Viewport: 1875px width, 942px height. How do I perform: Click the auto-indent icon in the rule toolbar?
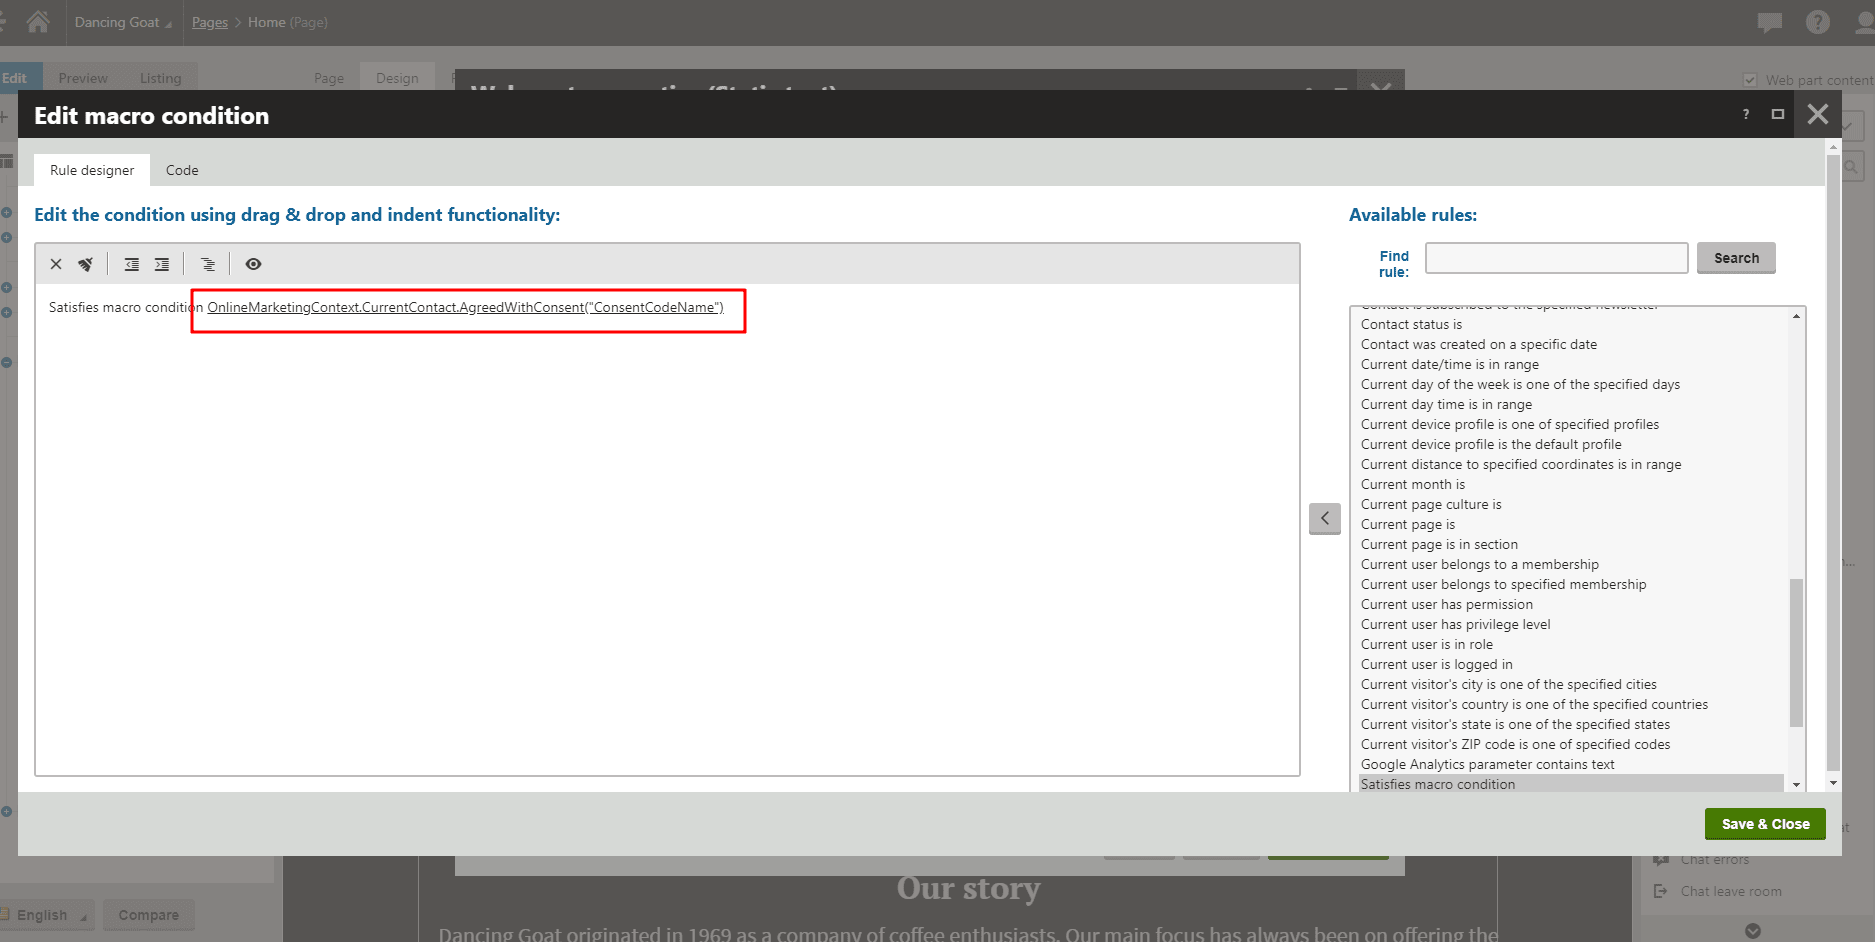208,264
